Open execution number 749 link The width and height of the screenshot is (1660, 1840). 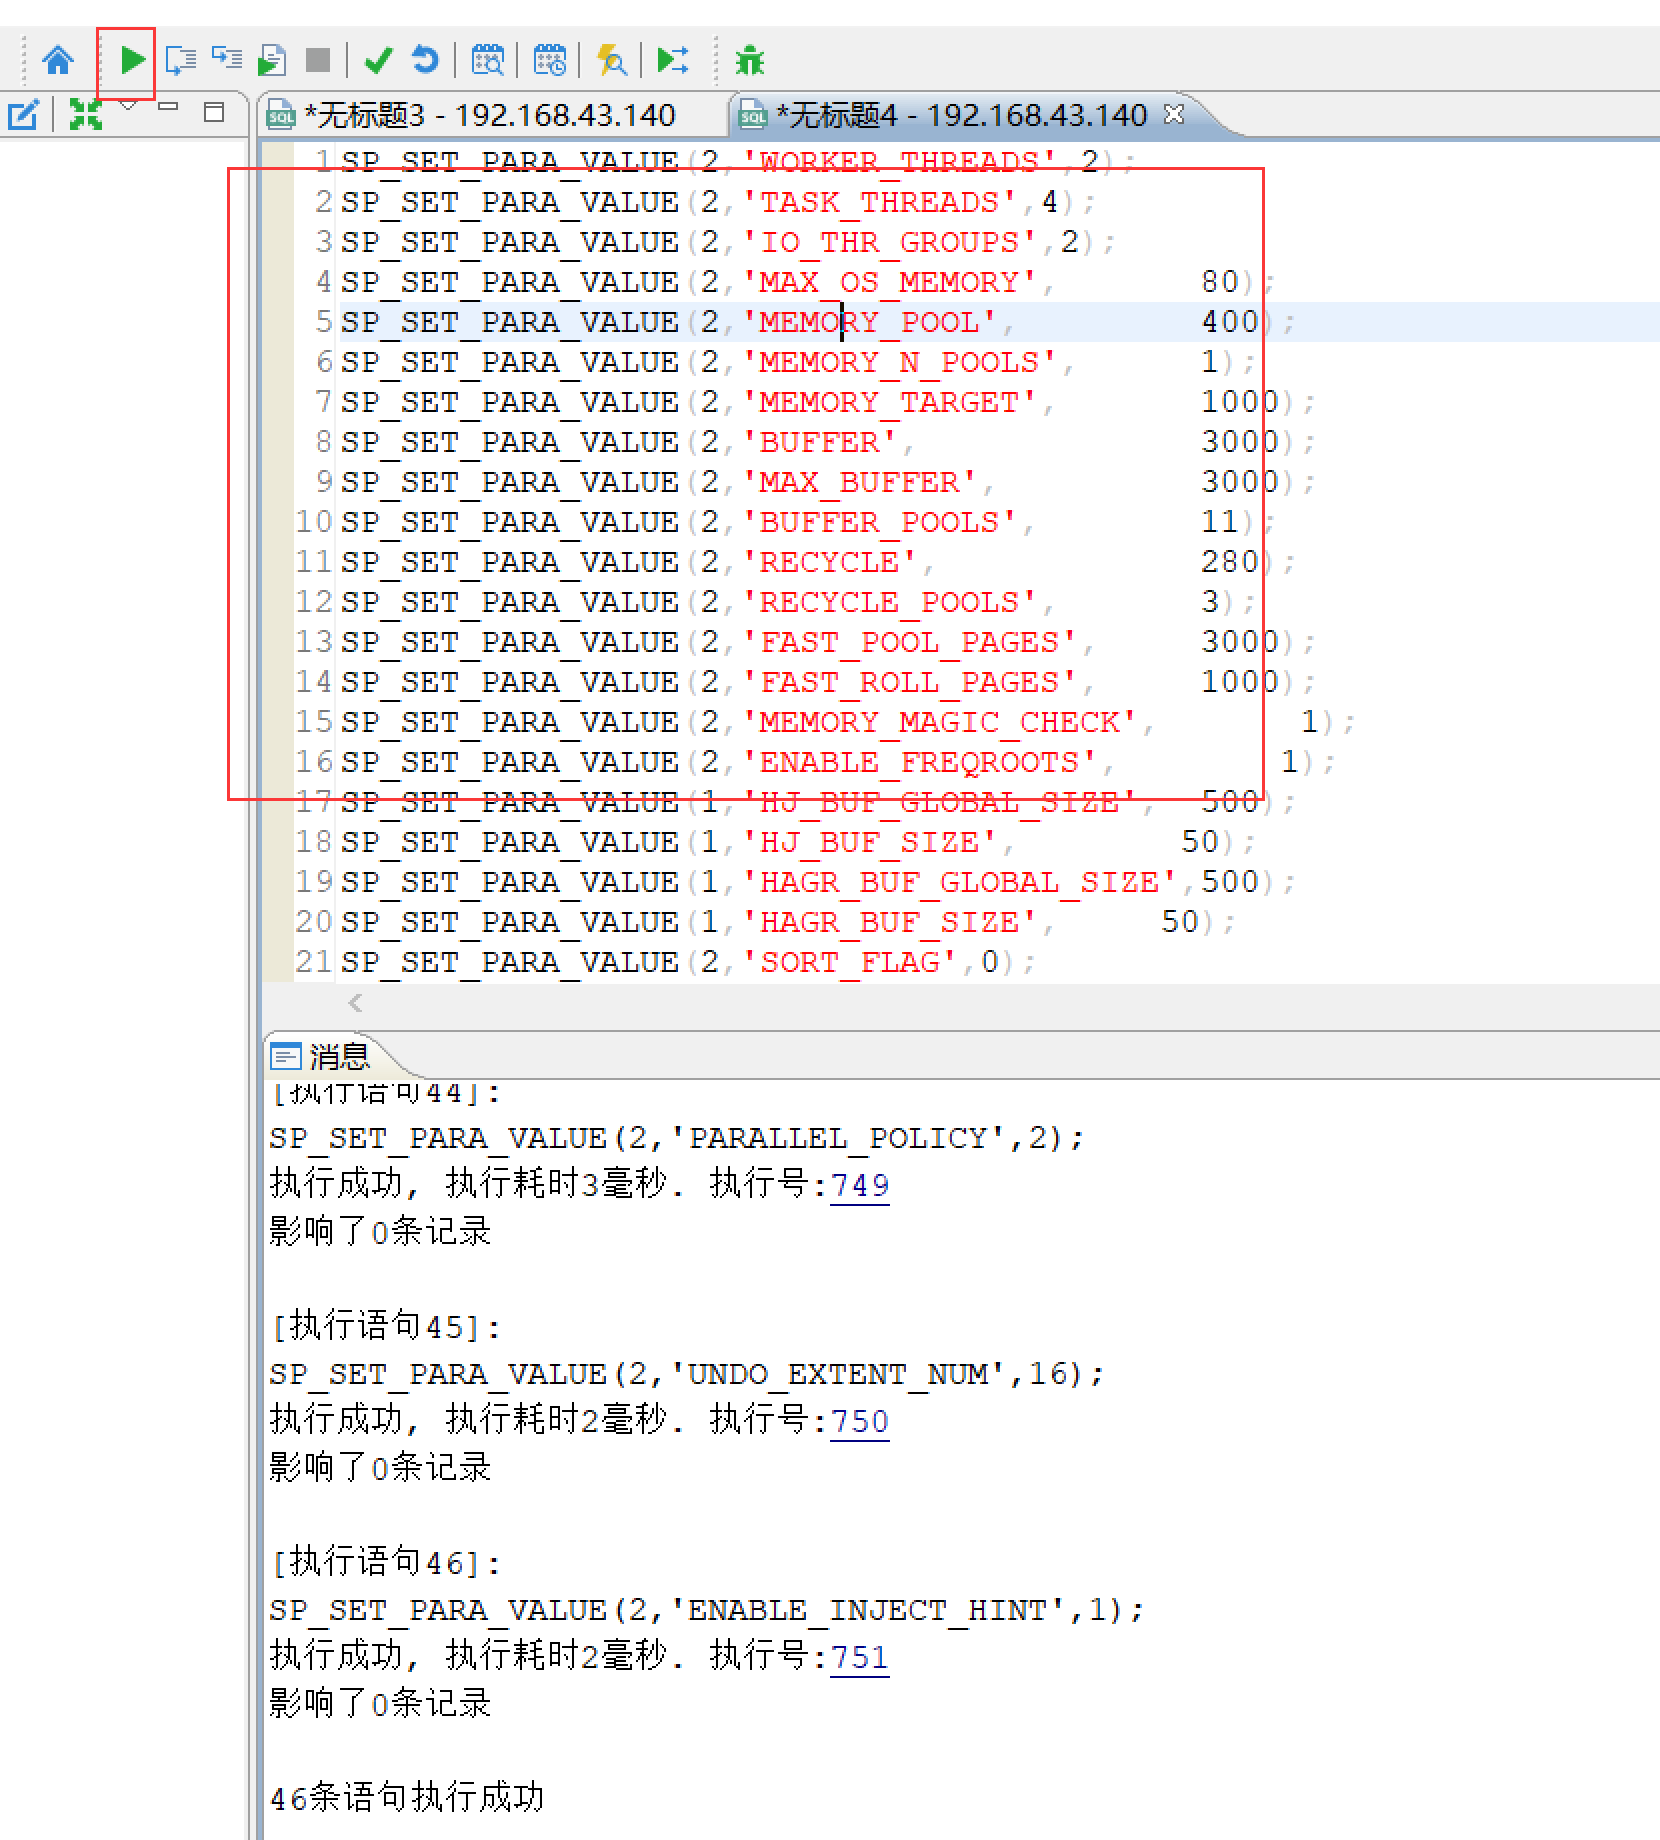coord(860,1186)
